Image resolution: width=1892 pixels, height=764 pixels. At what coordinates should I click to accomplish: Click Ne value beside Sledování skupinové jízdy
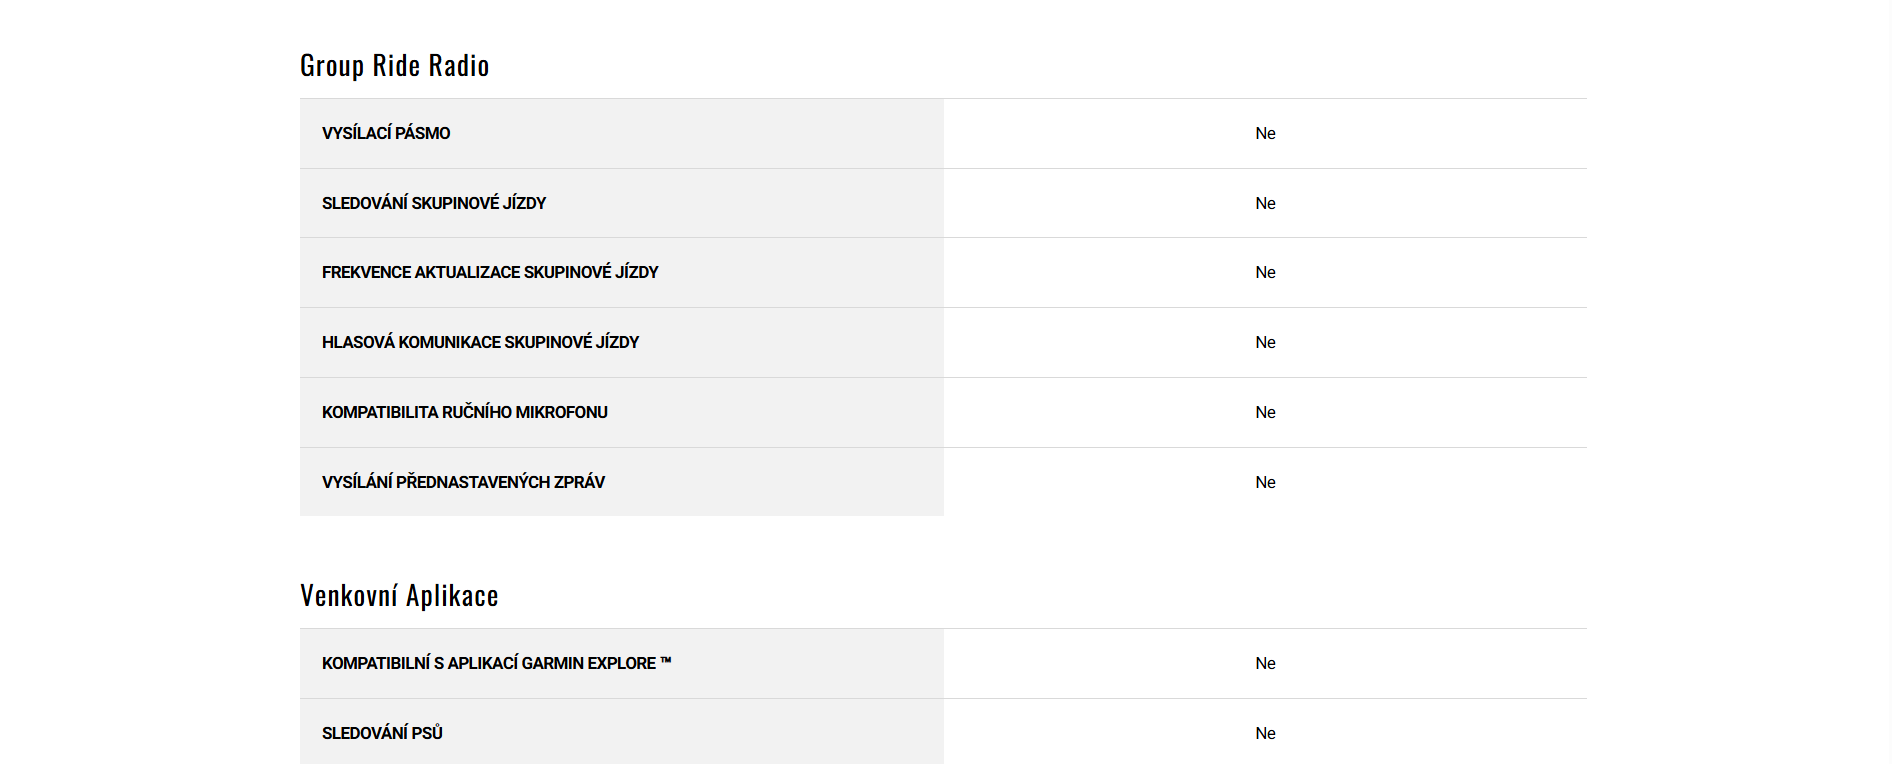pyautogui.click(x=1265, y=203)
